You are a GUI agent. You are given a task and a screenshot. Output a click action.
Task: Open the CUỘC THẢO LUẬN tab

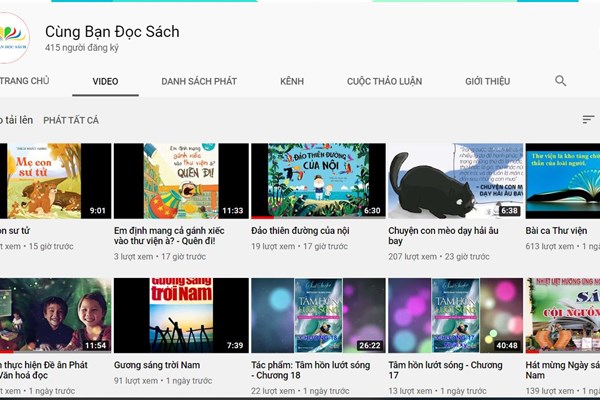pos(385,82)
